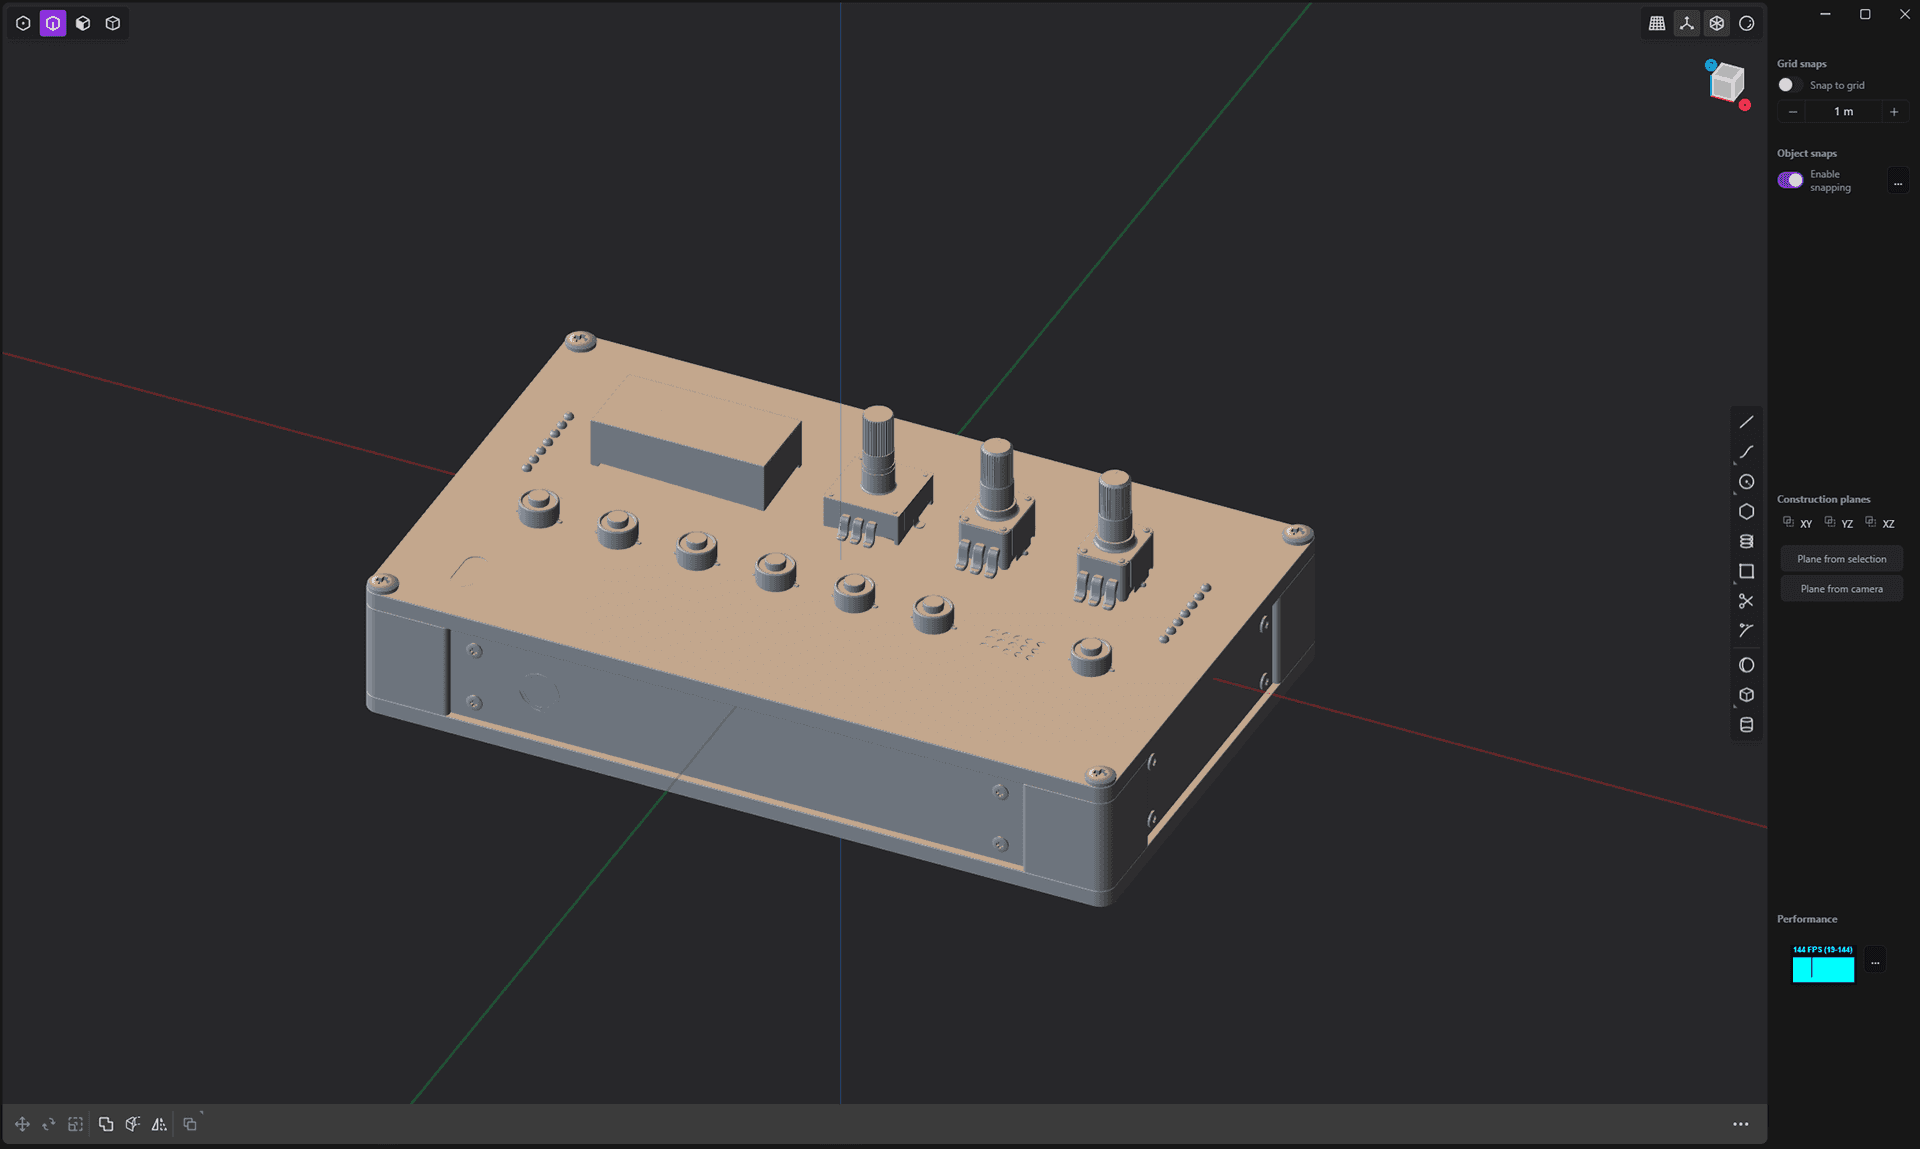Image resolution: width=1920 pixels, height=1149 pixels.
Task: Toggle the Snap to grid switch
Action: [x=1789, y=85]
